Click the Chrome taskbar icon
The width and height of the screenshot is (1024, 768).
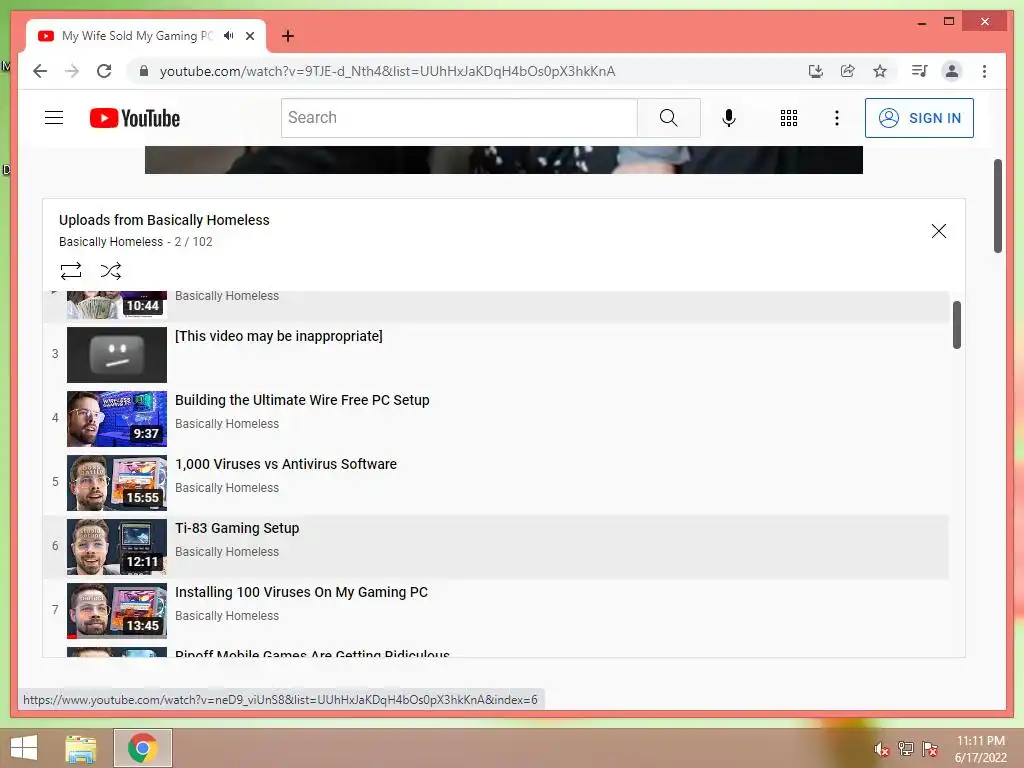[143, 748]
